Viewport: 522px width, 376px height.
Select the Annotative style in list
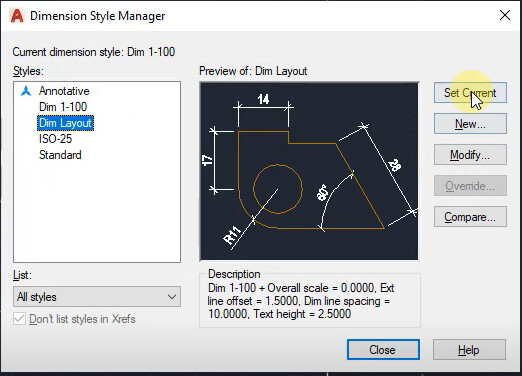pyautogui.click(x=64, y=91)
